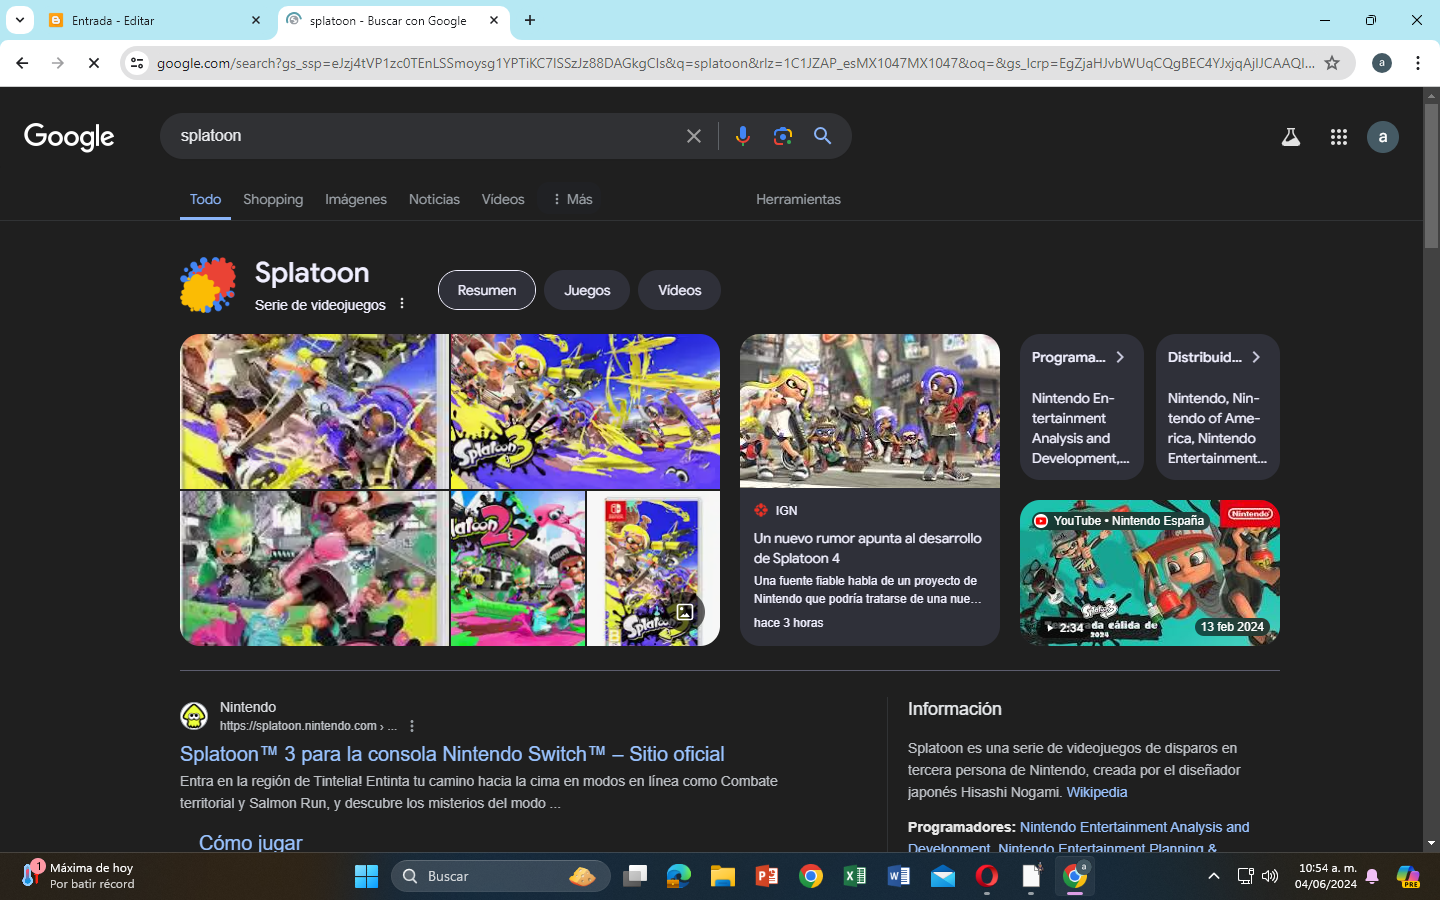Image resolution: width=1440 pixels, height=900 pixels.
Task: Clear the search box with the X icon
Action: pyautogui.click(x=693, y=136)
